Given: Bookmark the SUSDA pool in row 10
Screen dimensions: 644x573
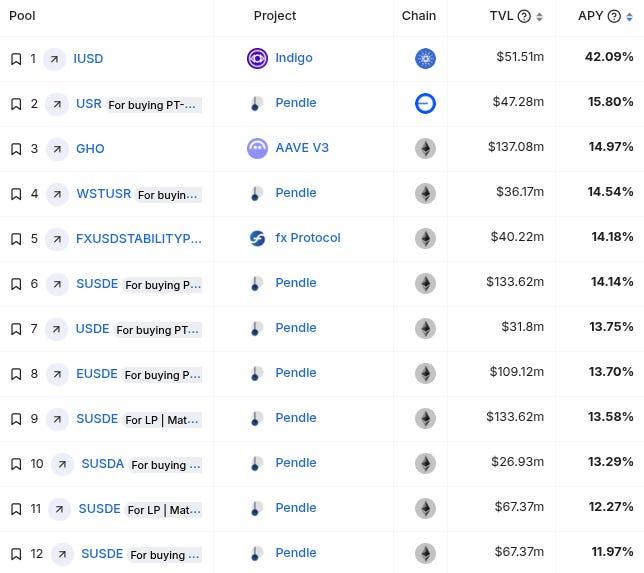Looking at the screenshot, I should pyautogui.click(x=16, y=464).
